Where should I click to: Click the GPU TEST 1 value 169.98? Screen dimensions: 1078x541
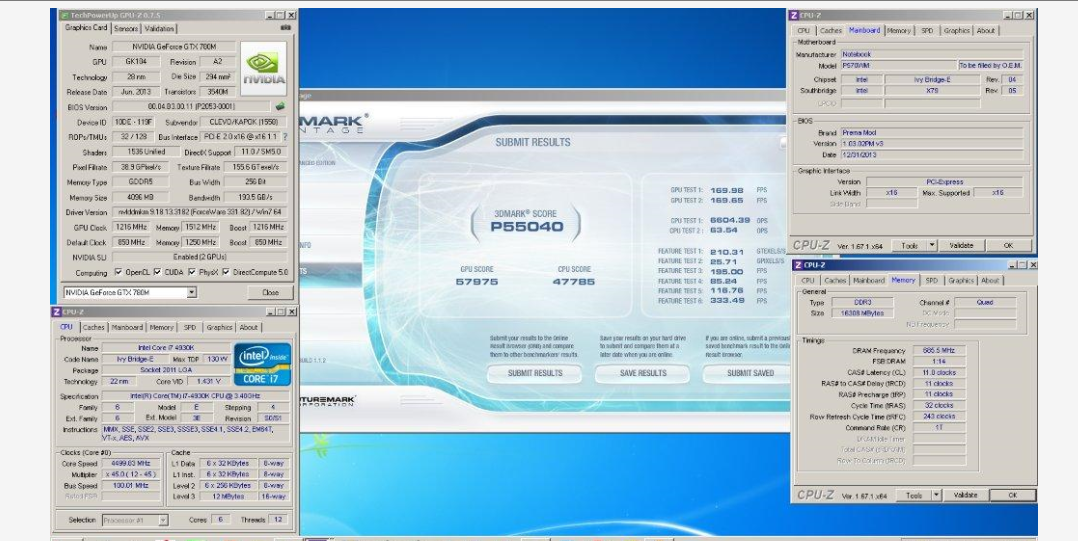726,190
